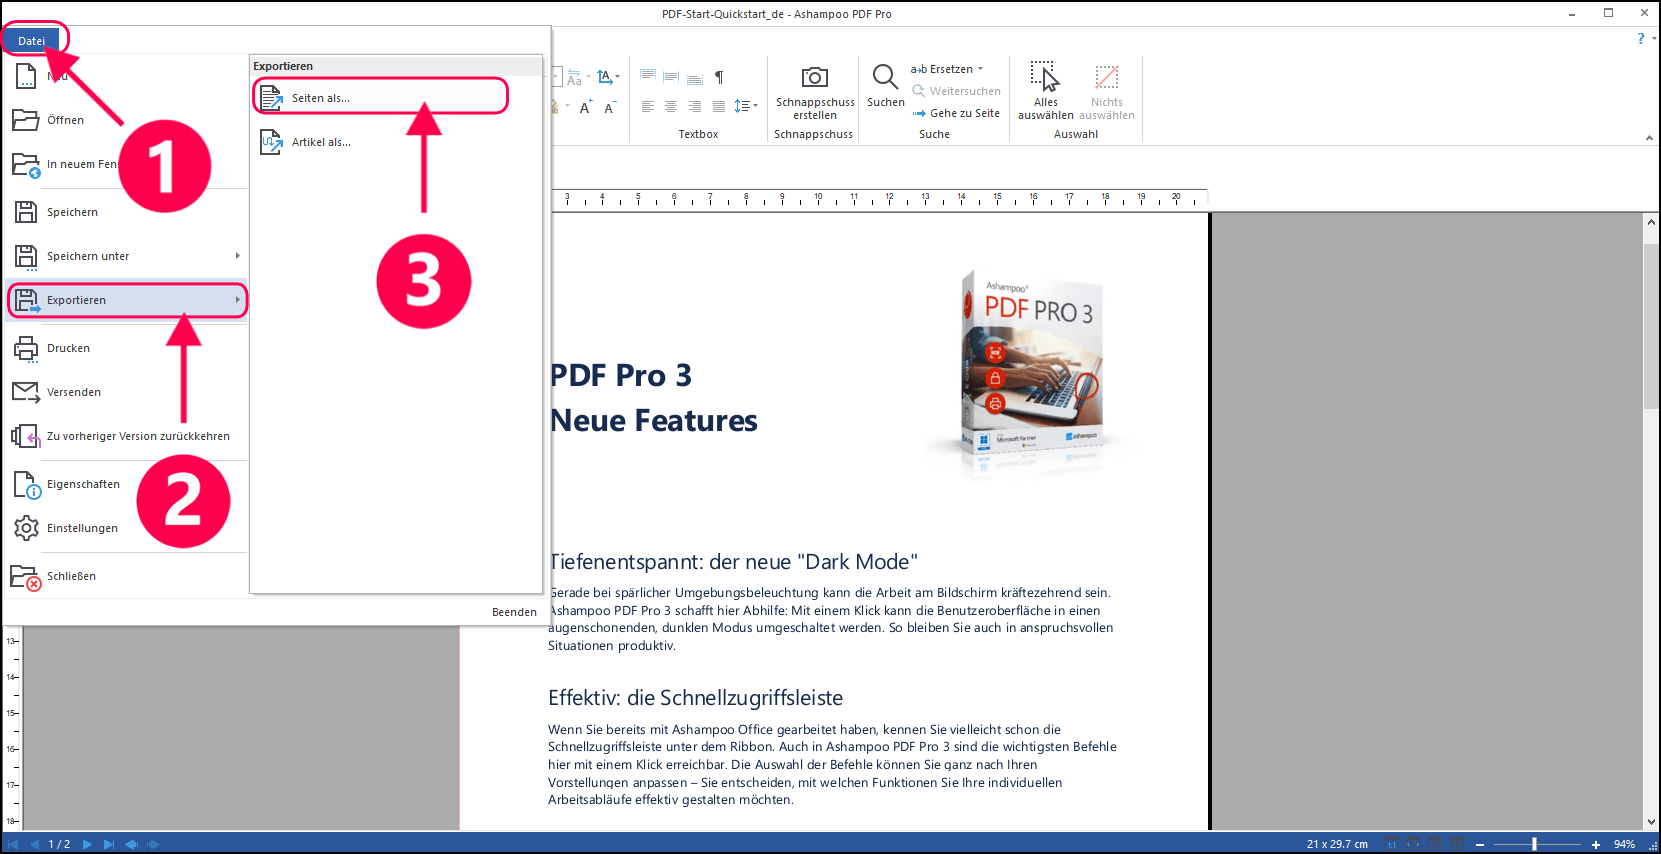Go to first page in status bar
This screenshot has width=1661, height=854.
(13, 844)
